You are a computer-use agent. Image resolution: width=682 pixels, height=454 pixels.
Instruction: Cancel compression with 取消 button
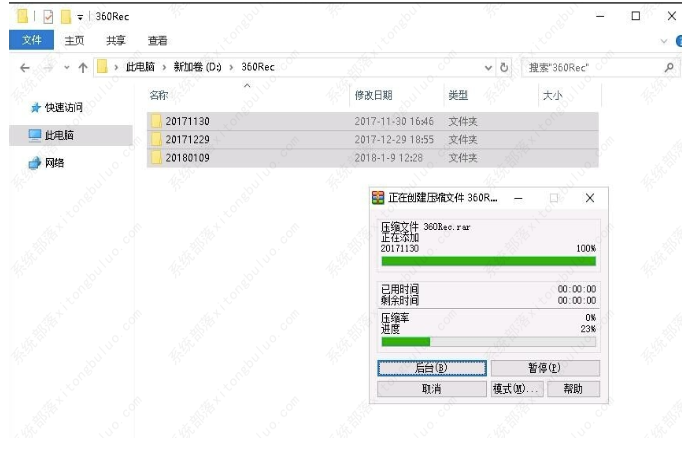[431, 389]
